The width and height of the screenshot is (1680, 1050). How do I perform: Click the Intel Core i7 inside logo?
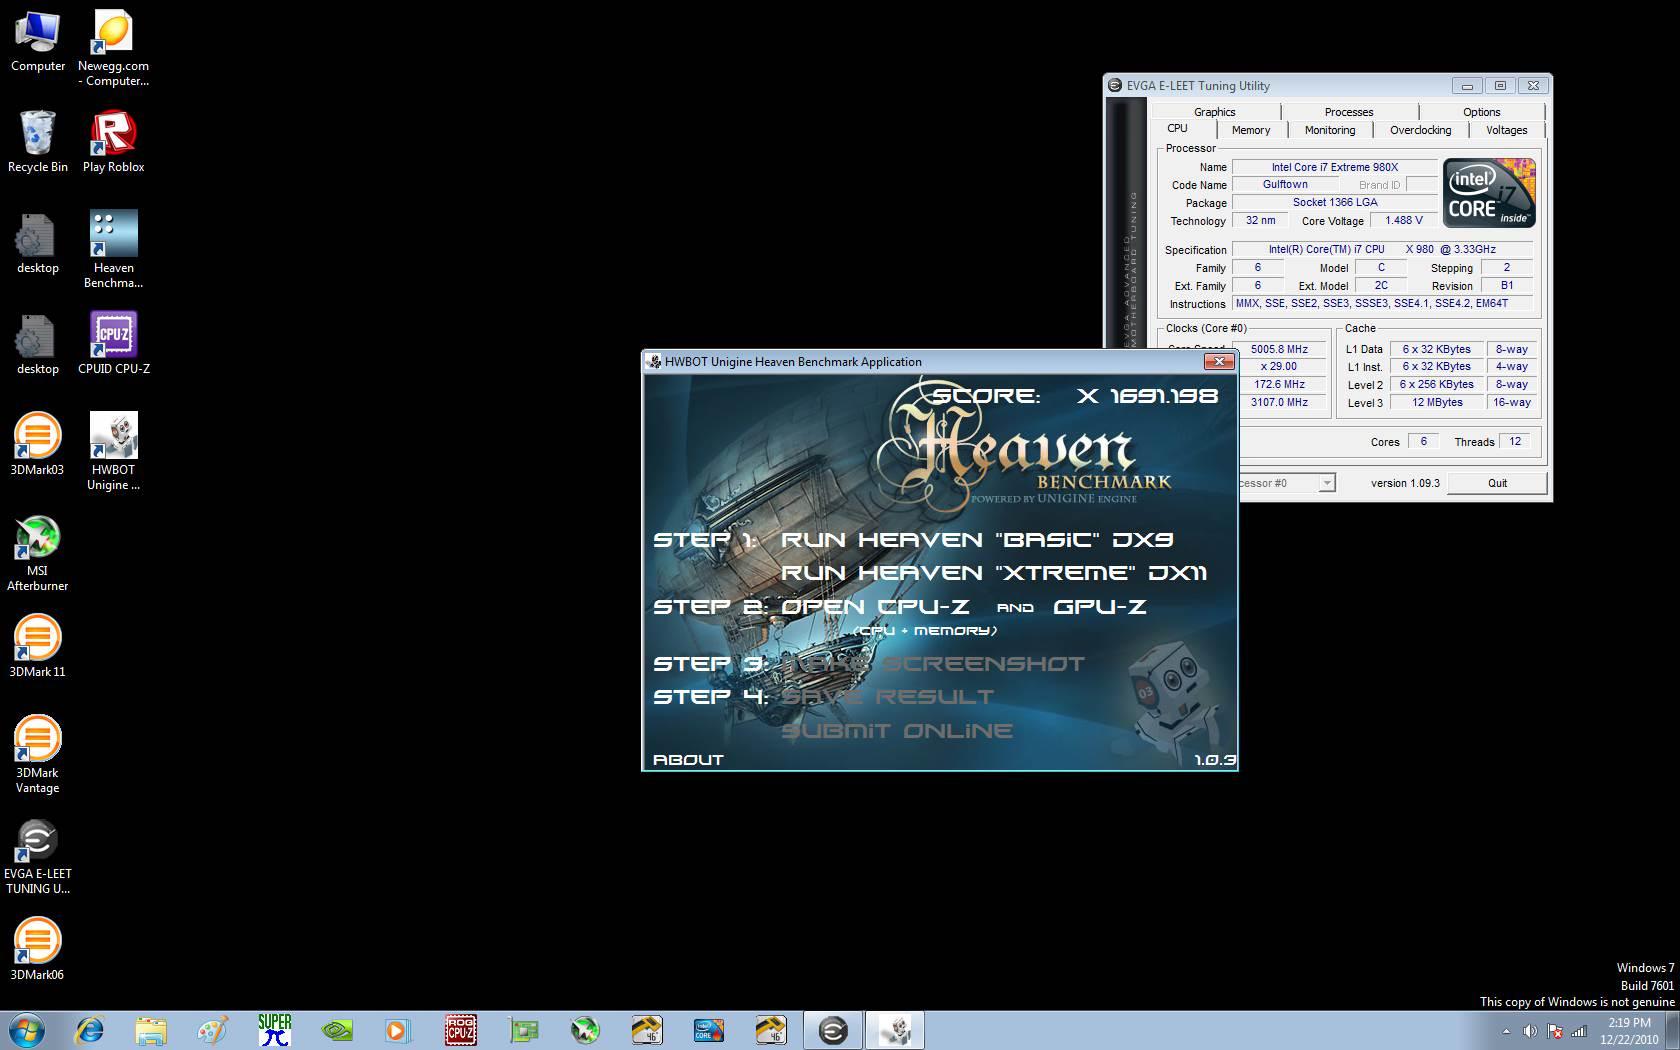1489,193
